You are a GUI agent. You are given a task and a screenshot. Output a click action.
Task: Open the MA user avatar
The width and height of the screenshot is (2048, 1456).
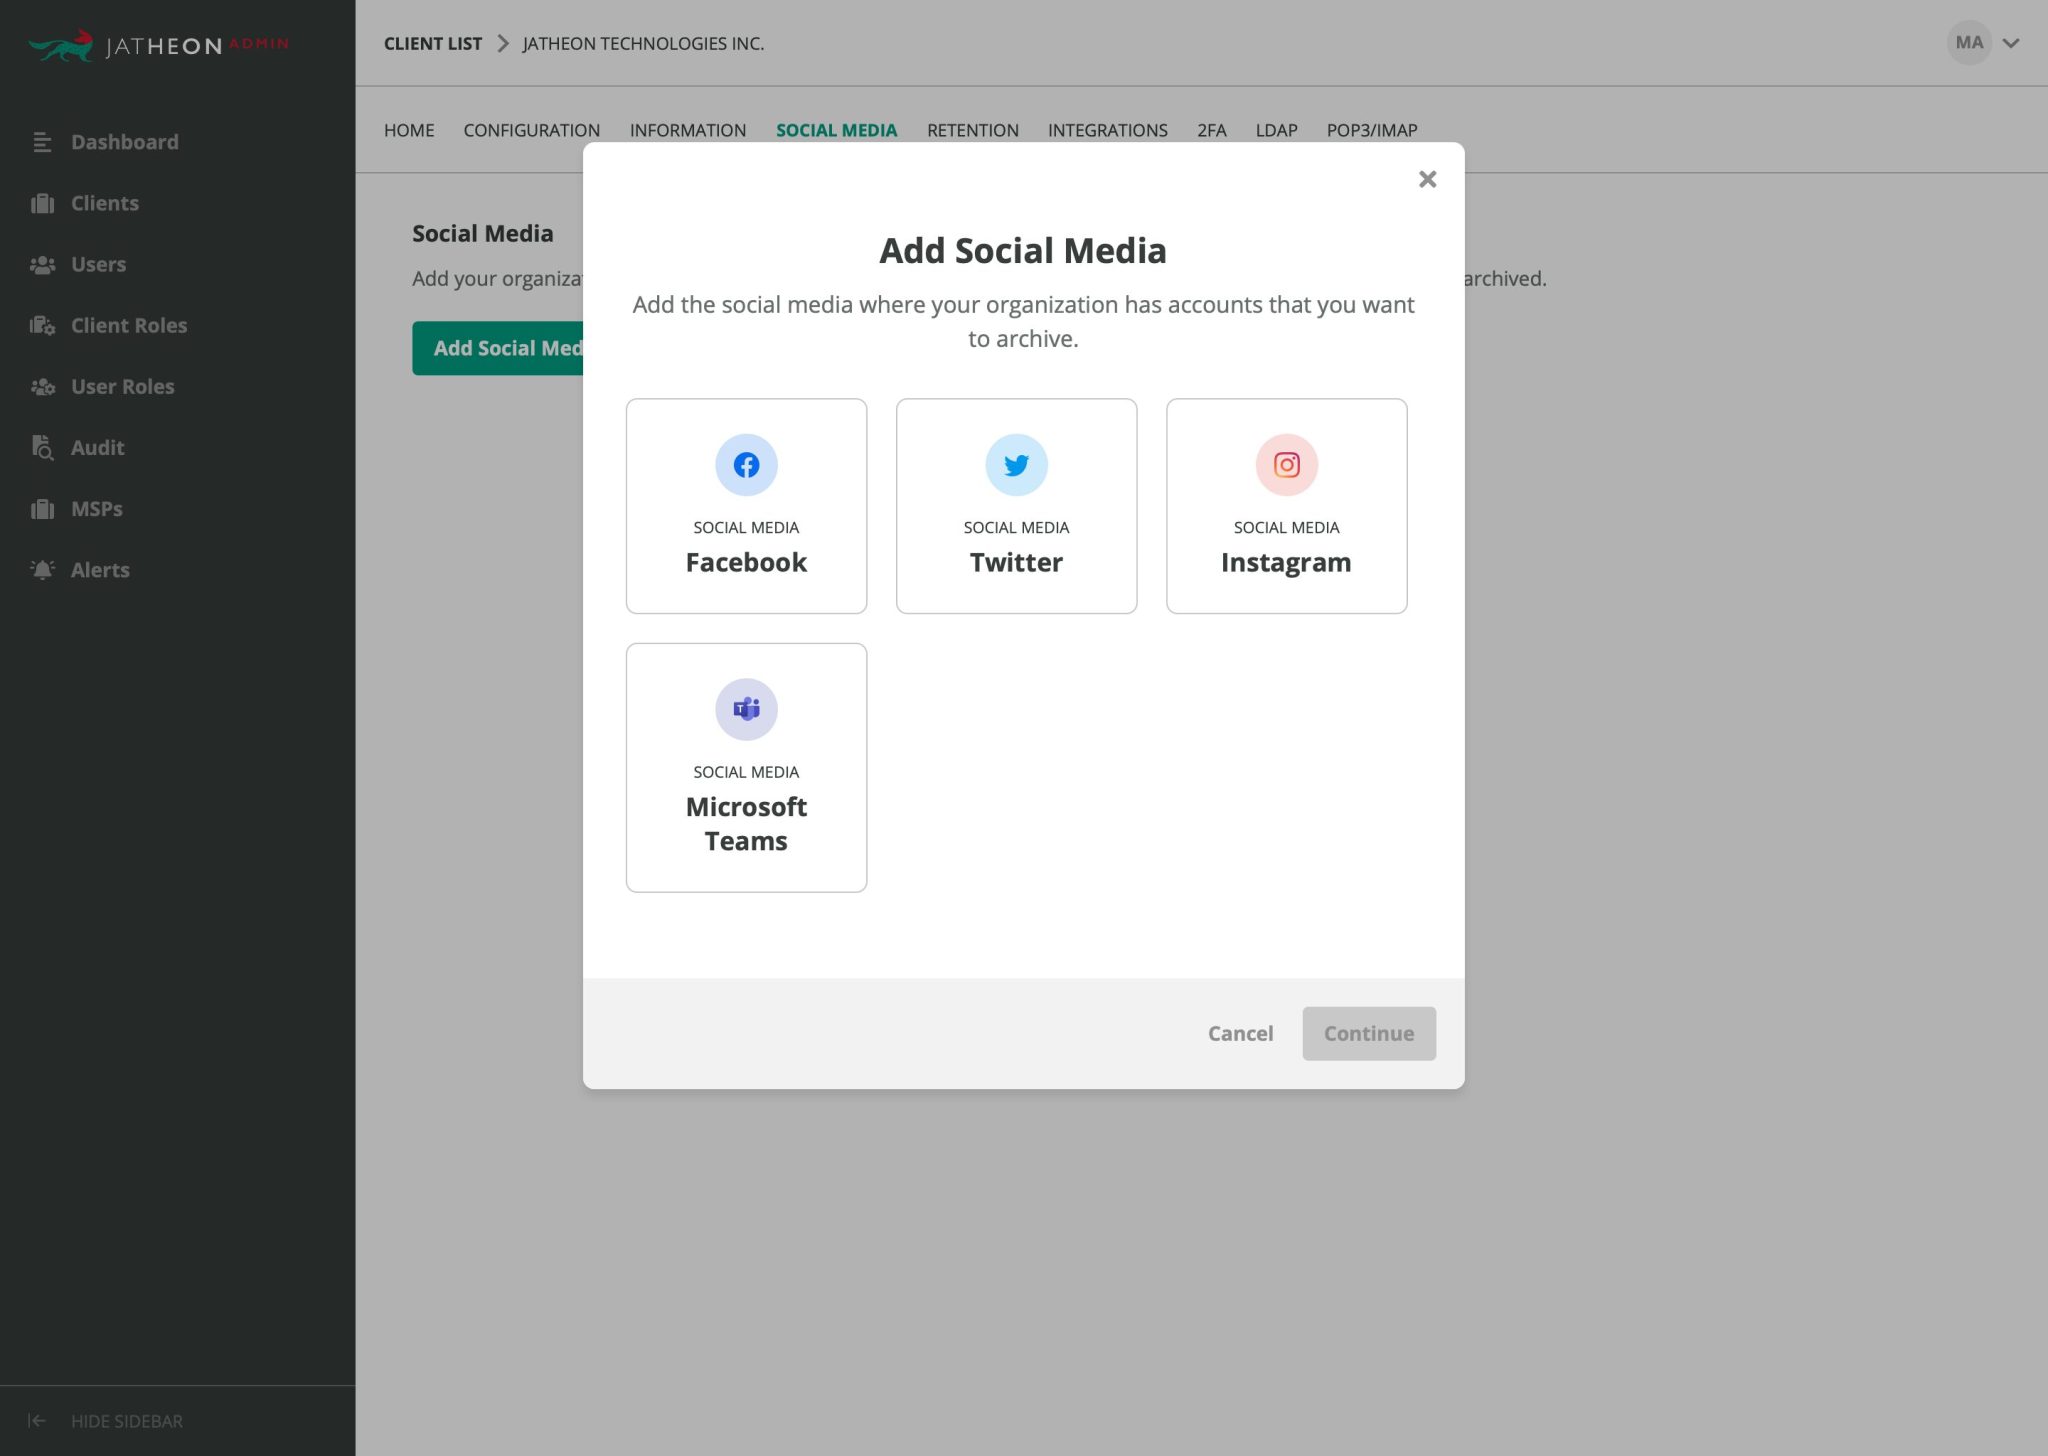pos(1969,43)
